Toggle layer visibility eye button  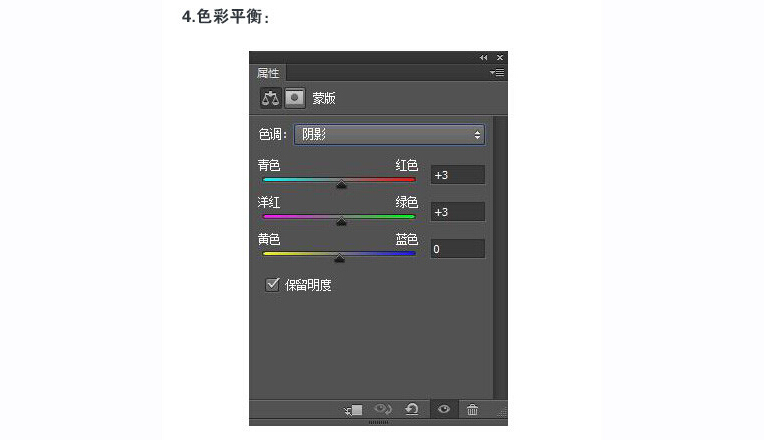[x=444, y=409]
